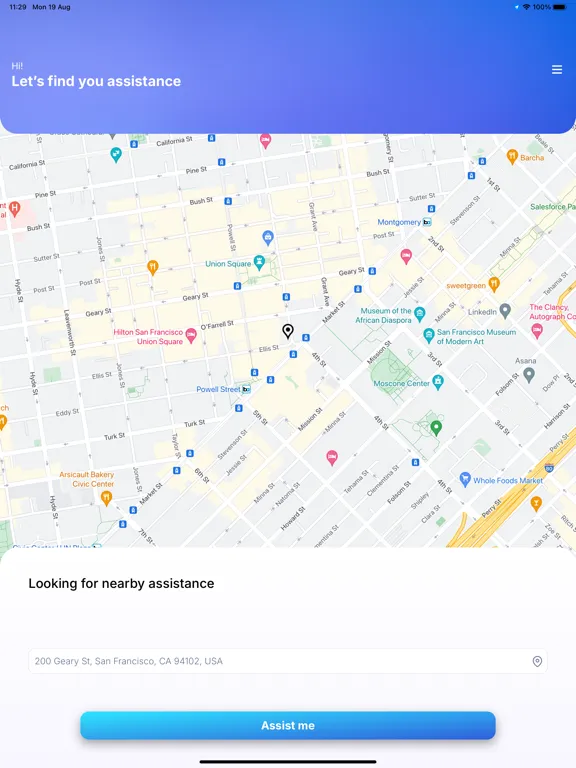Select the San Francisco Museum of Modern Art pin
The image size is (576, 768).
click(x=429, y=336)
